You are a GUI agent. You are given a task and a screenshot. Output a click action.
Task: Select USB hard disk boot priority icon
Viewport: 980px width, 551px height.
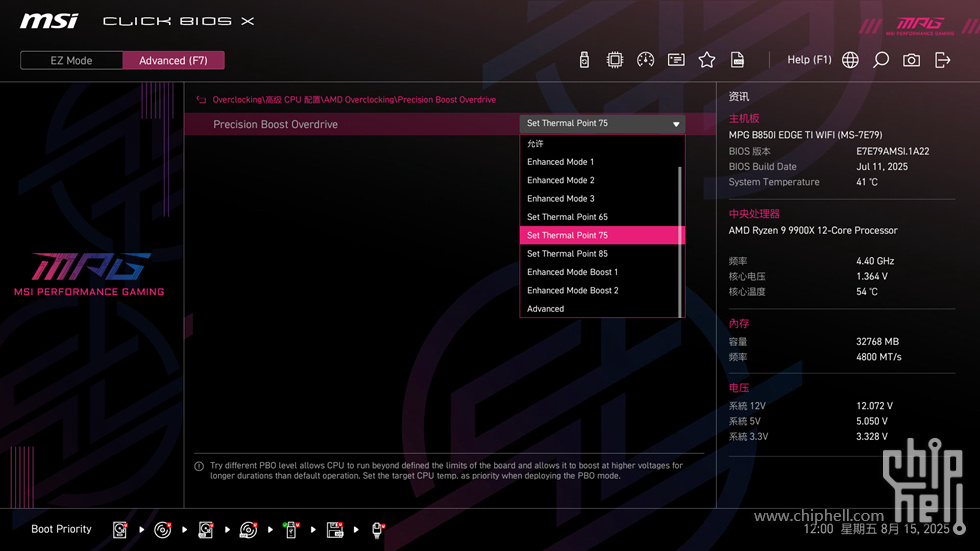pos(206,530)
